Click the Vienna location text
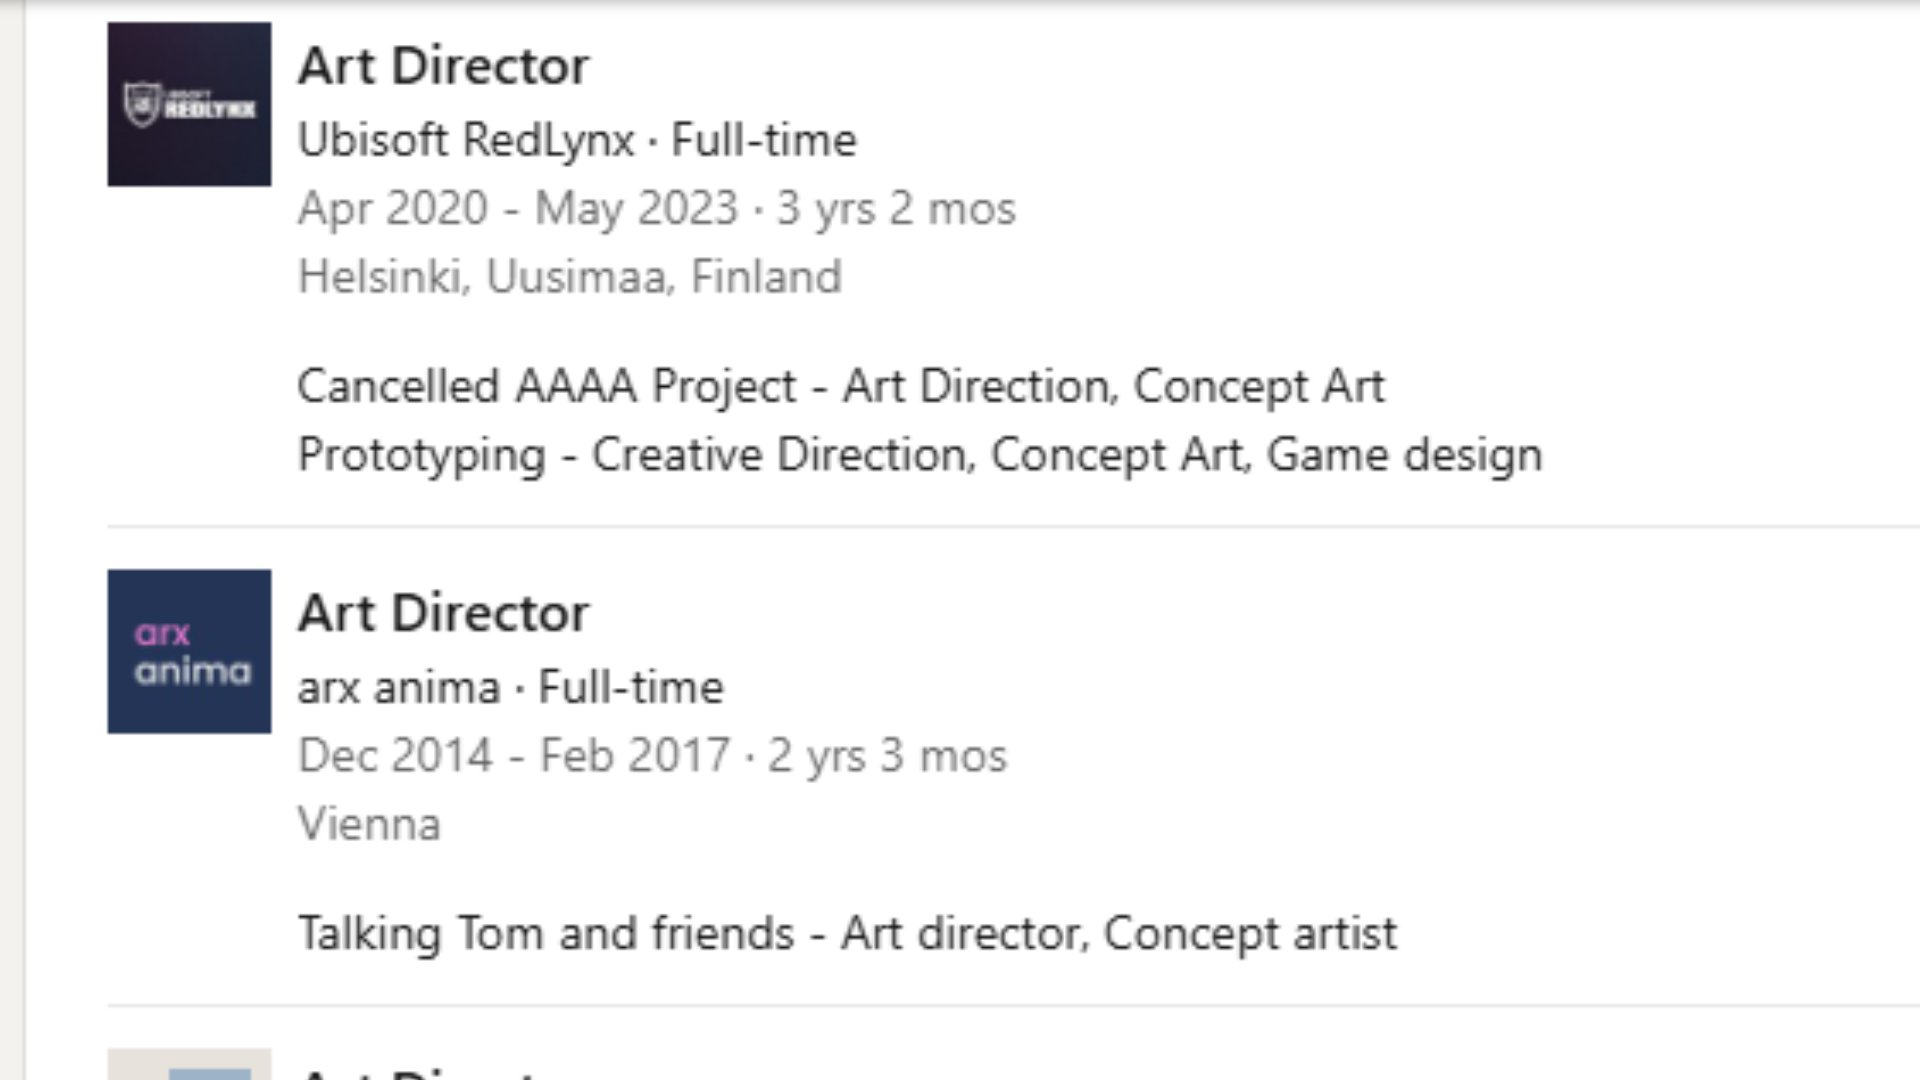 point(369,825)
